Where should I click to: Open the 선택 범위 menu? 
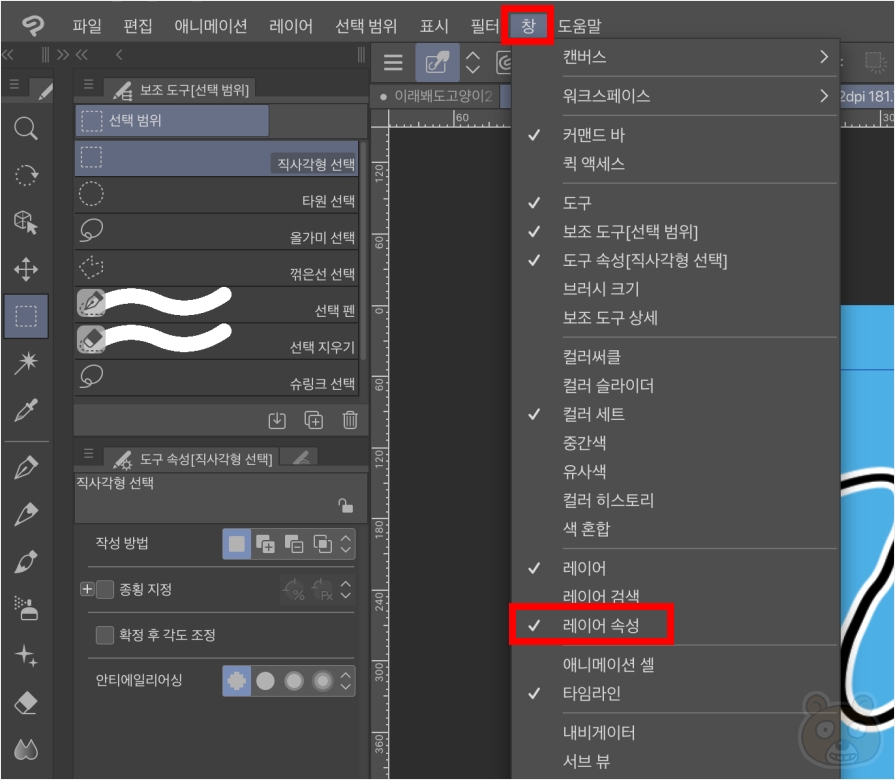pos(366,26)
